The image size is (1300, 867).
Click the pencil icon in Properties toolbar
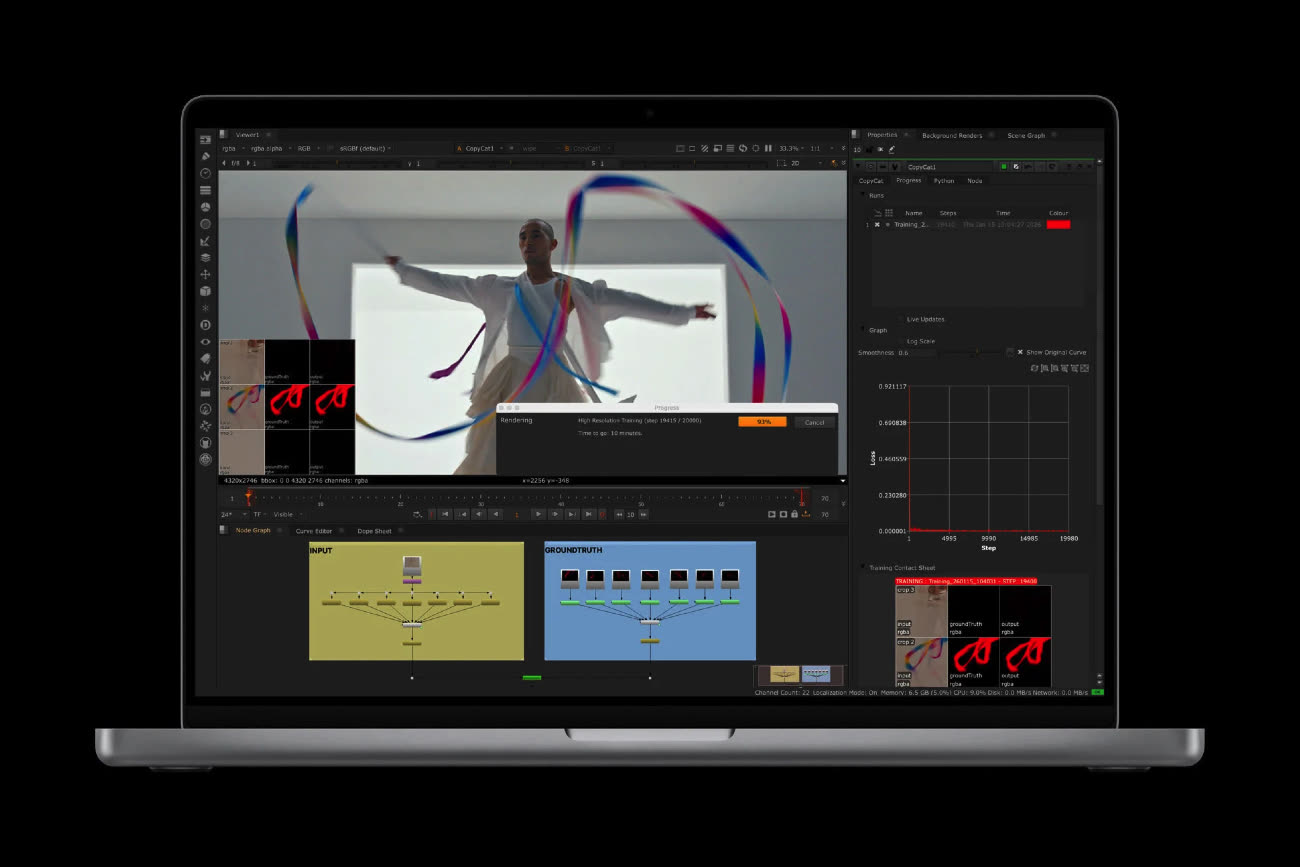point(892,149)
